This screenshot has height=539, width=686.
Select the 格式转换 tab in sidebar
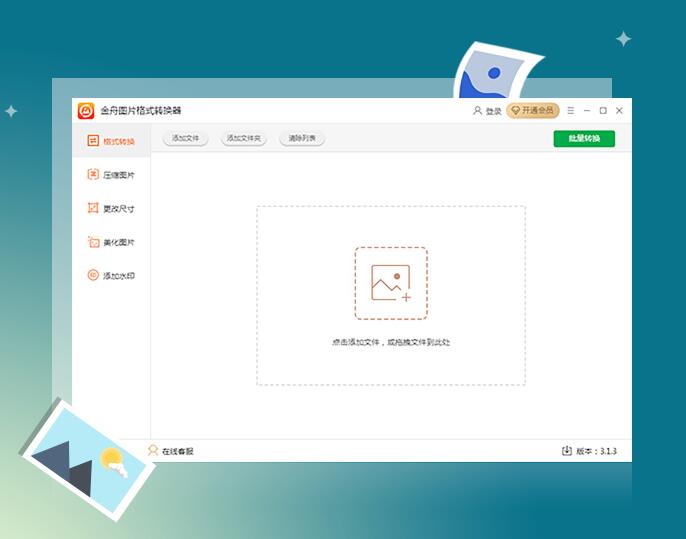[111, 140]
